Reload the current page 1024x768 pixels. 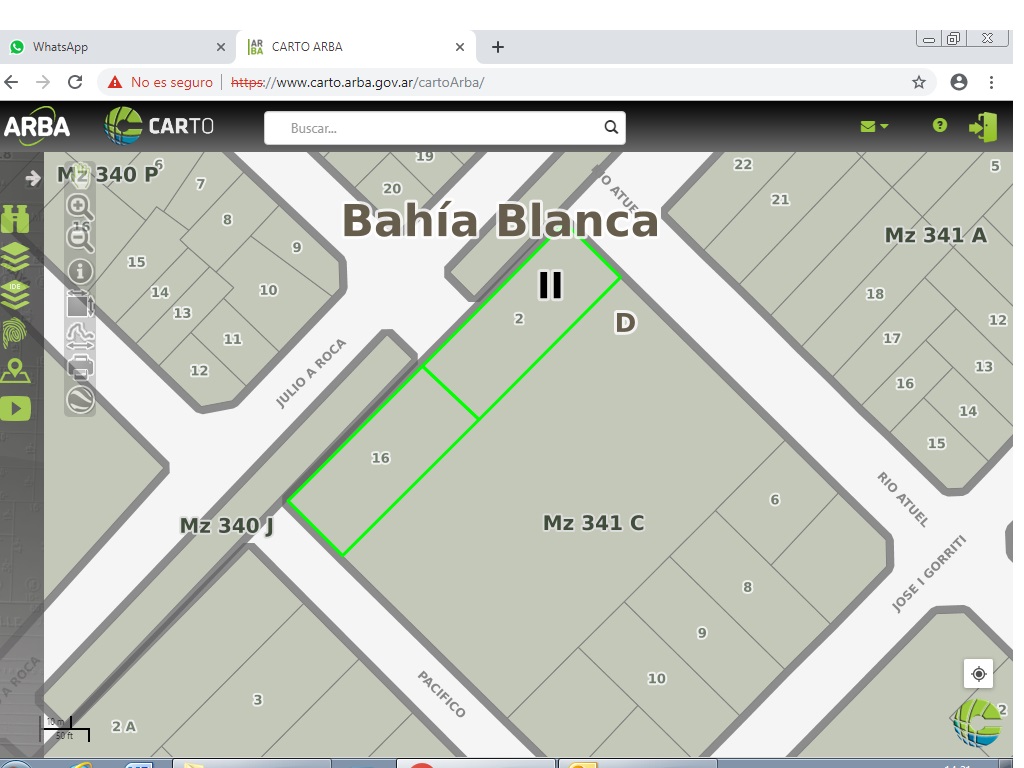click(75, 82)
